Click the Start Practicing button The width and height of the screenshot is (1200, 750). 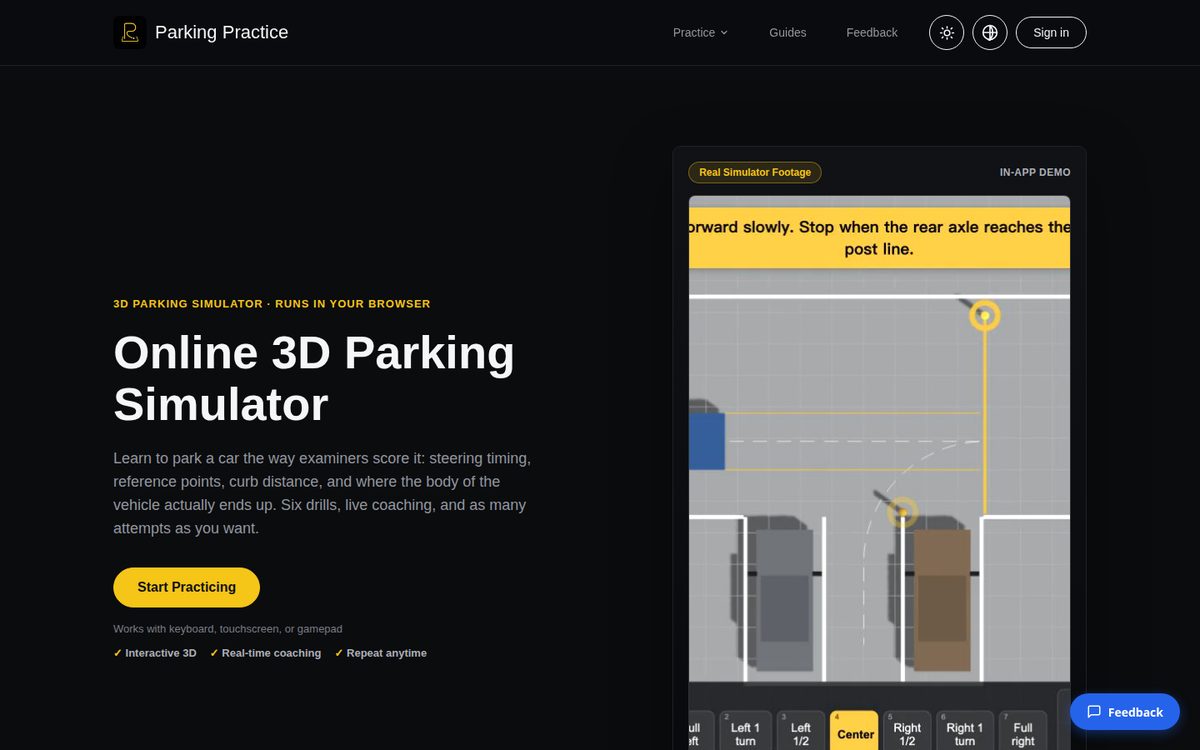coord(187,587)
